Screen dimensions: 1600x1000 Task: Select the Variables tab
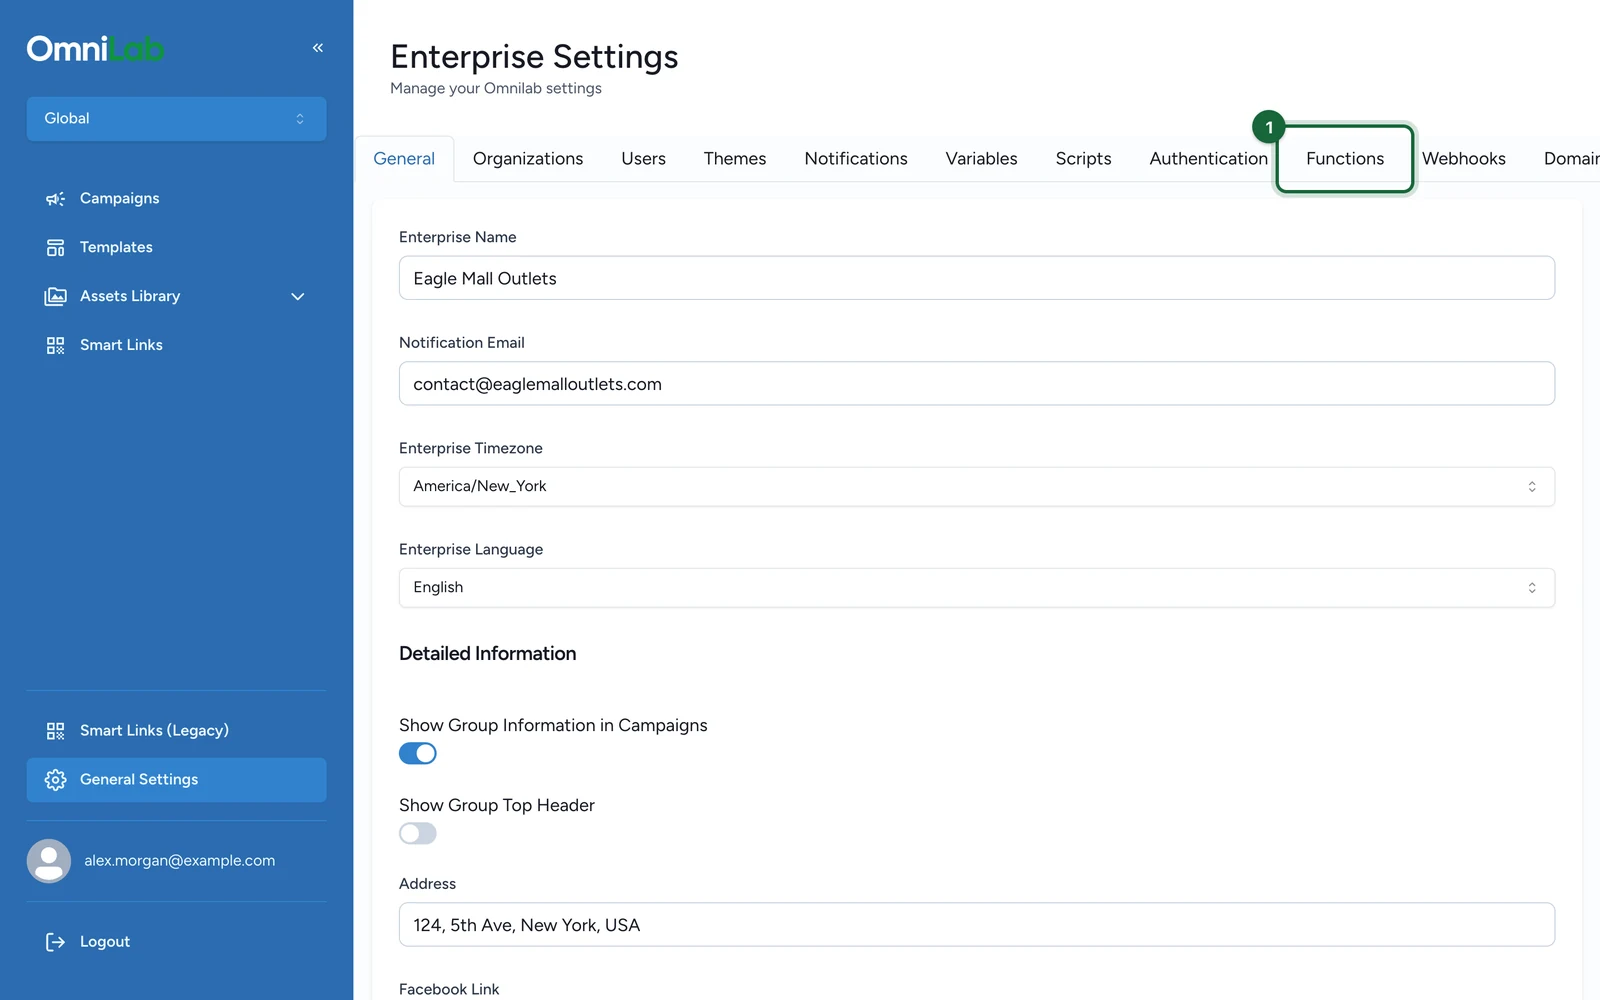[x=982, y=159]
